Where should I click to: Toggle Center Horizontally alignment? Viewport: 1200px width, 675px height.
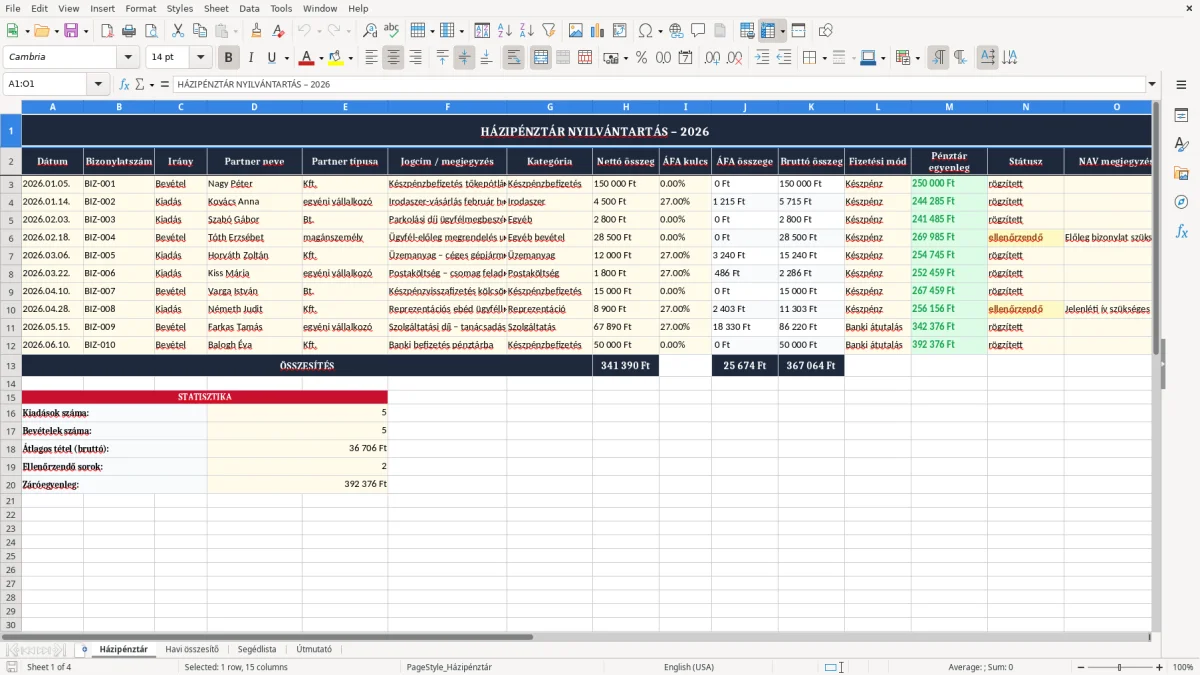(393, 58)
